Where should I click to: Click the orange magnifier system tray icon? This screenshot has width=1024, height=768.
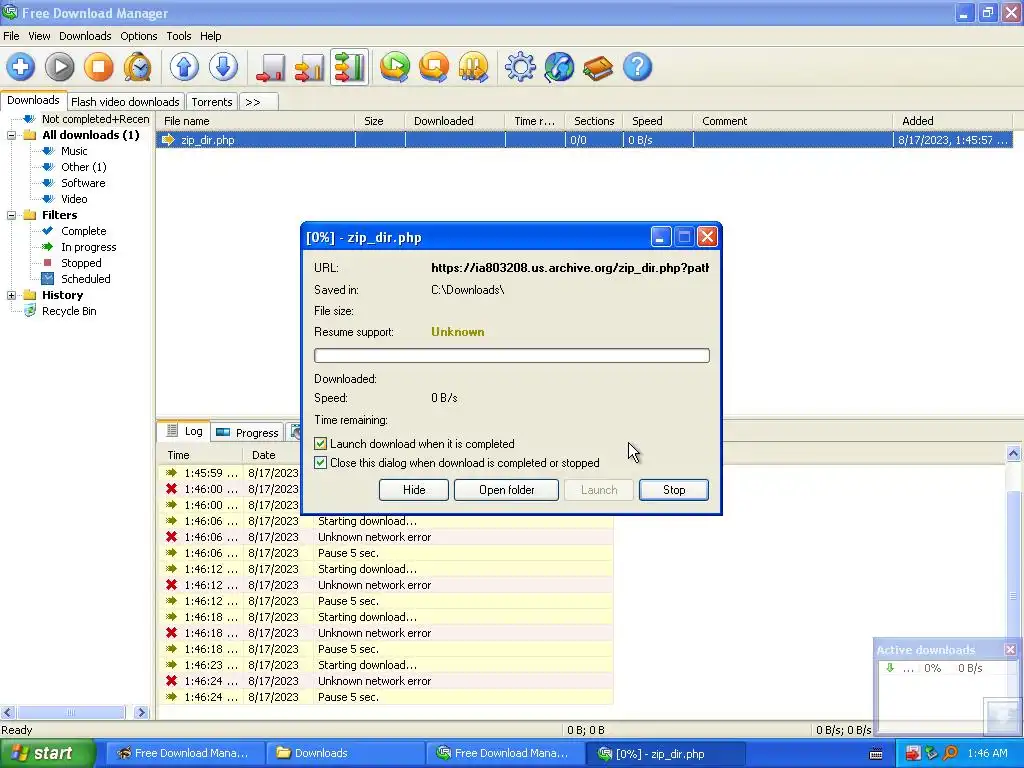[x=950, y=753]
